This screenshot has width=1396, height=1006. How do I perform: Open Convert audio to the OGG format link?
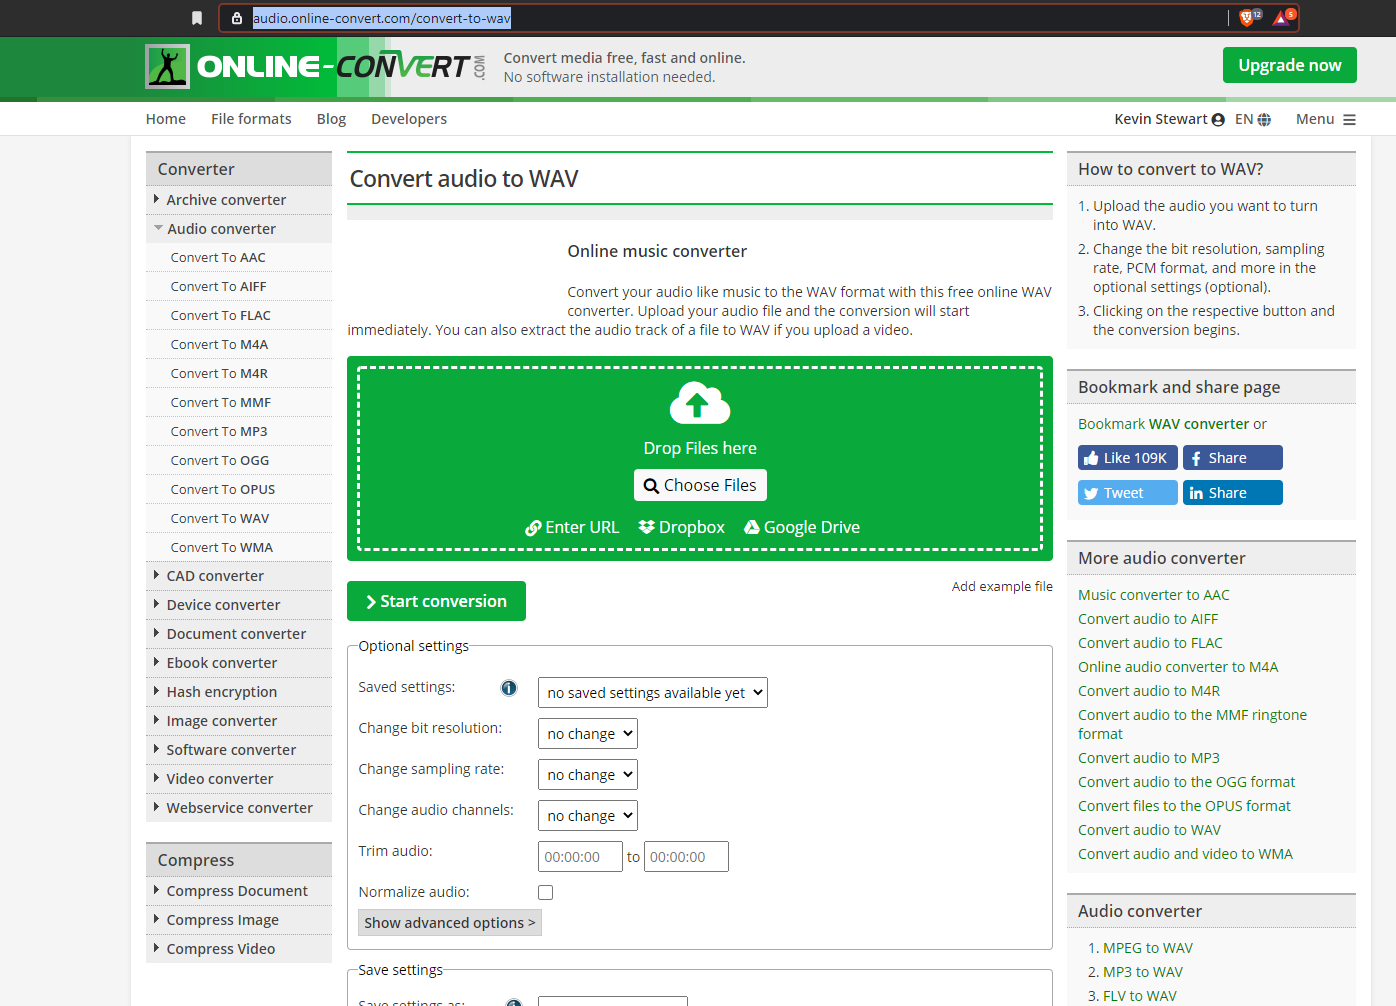point(1186,782)
